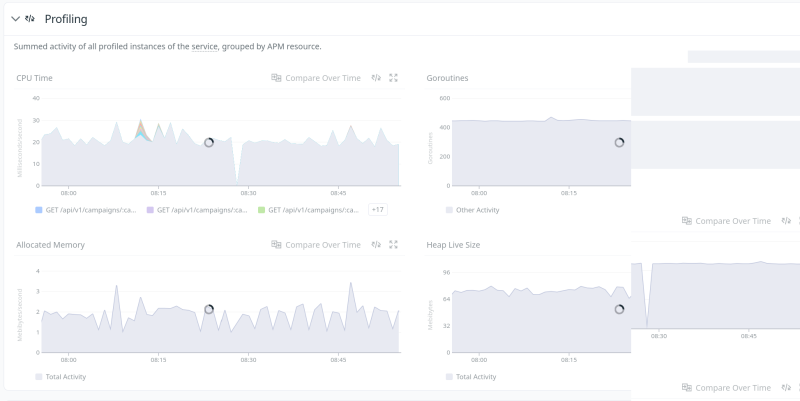
Task: Click the compare icon in CPU Time header
Action: 277,77
